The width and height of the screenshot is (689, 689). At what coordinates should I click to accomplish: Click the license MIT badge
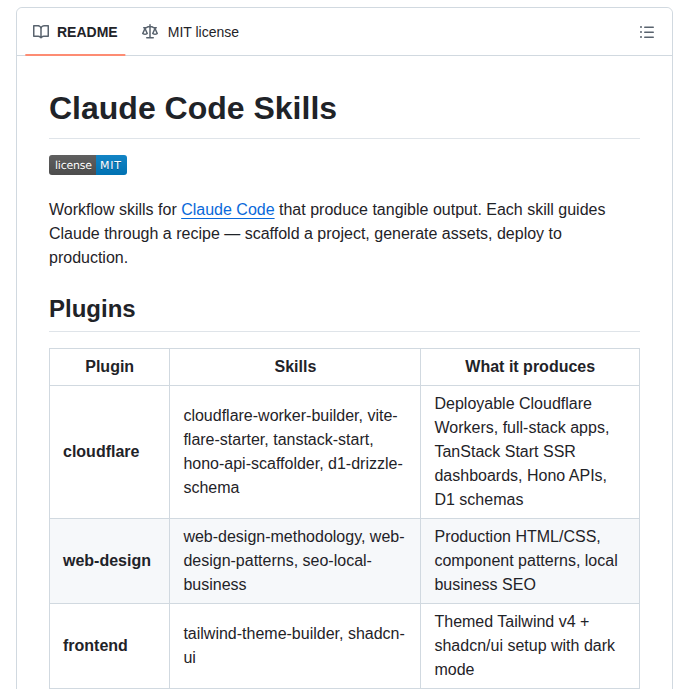pyautogui.click(x=88, y=165)
